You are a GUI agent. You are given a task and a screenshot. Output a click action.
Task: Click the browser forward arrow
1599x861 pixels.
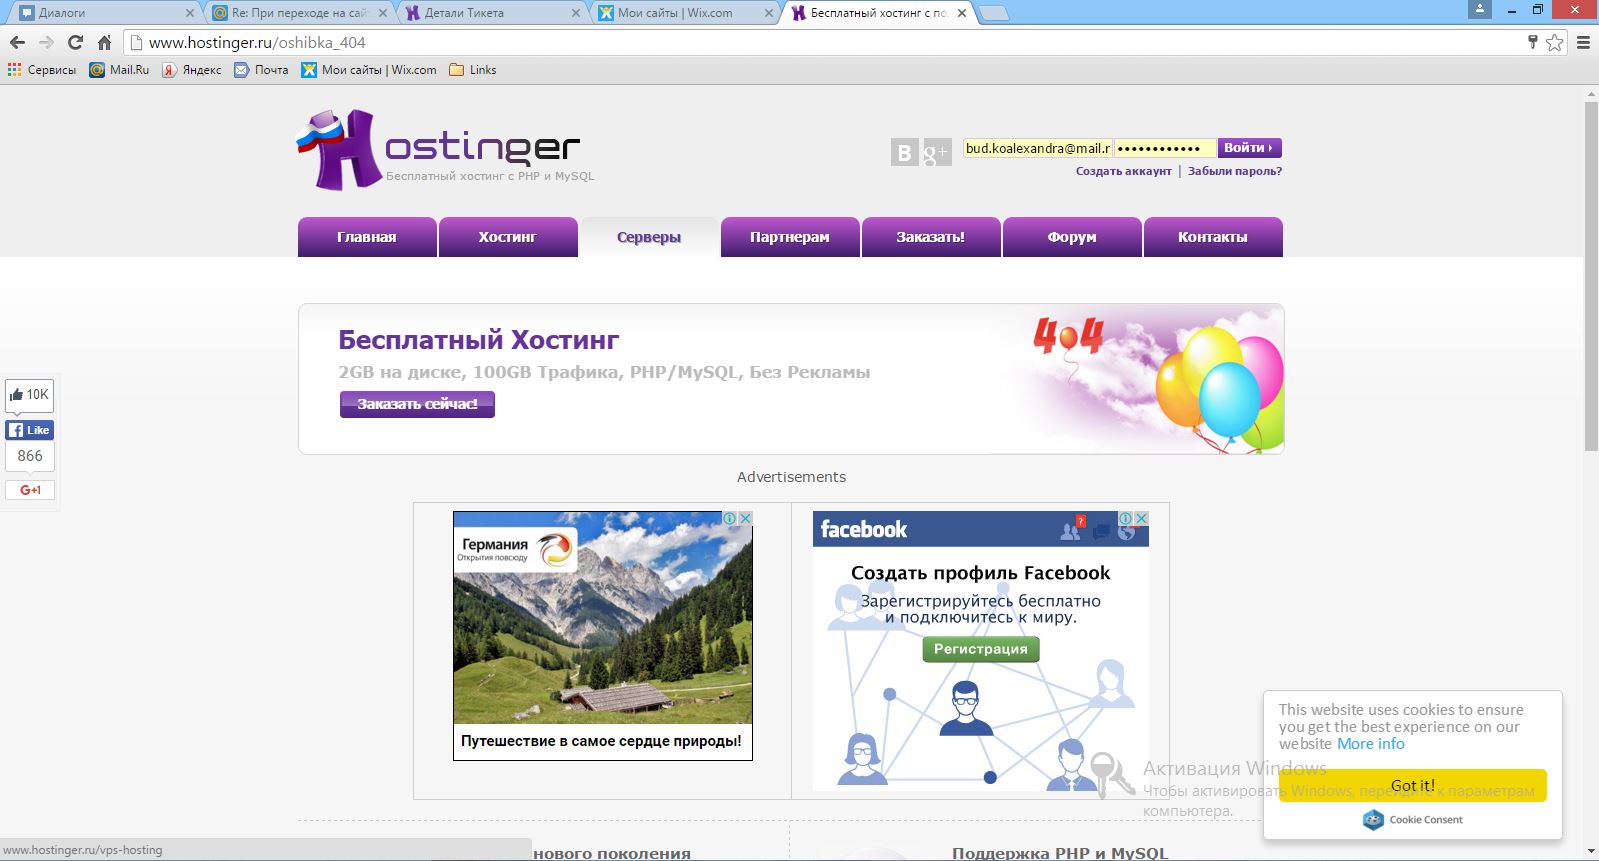click(46, 42)
